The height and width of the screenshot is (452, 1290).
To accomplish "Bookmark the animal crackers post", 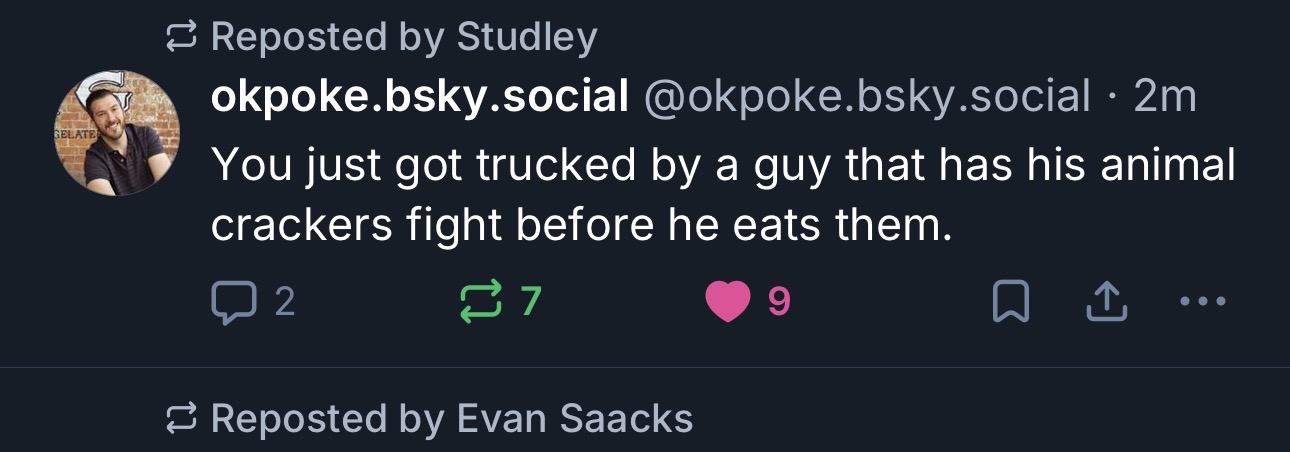I will (x=1010, y=302).
